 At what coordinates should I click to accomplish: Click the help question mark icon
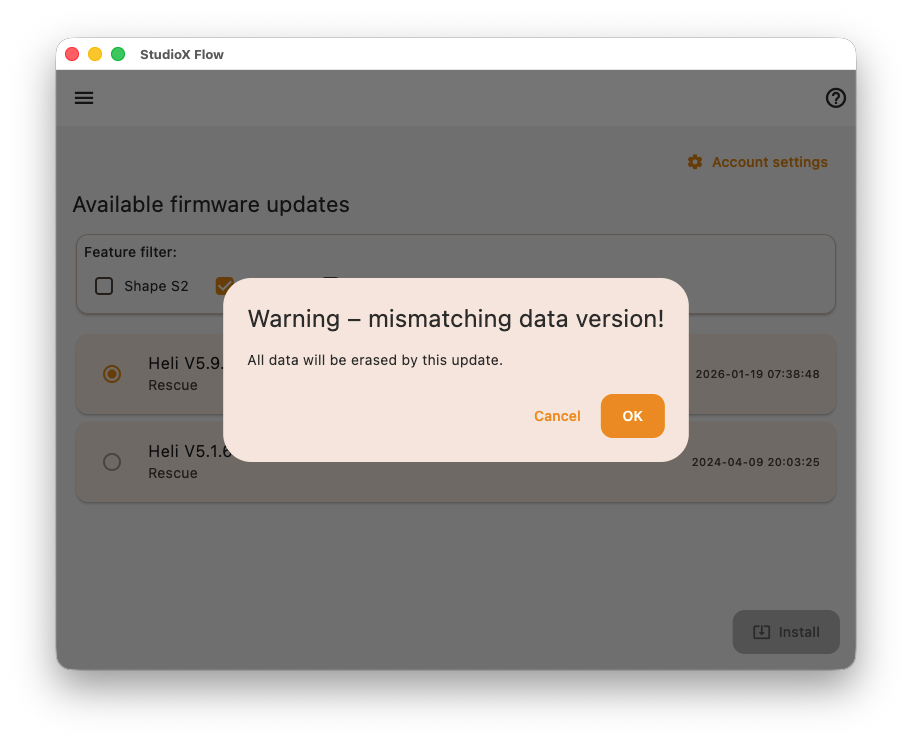[836, 98]
